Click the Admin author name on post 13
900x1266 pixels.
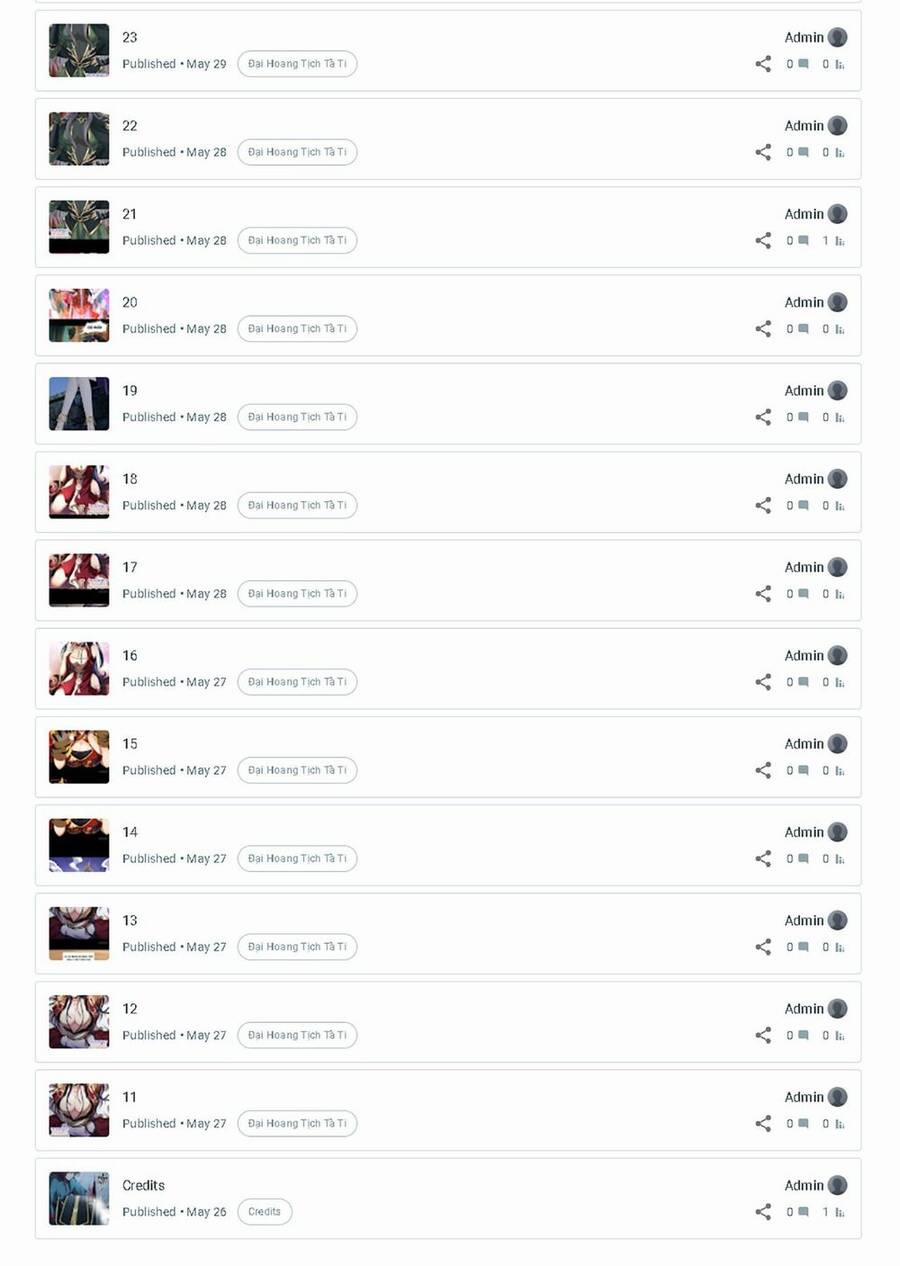click(x=804, y=921)
